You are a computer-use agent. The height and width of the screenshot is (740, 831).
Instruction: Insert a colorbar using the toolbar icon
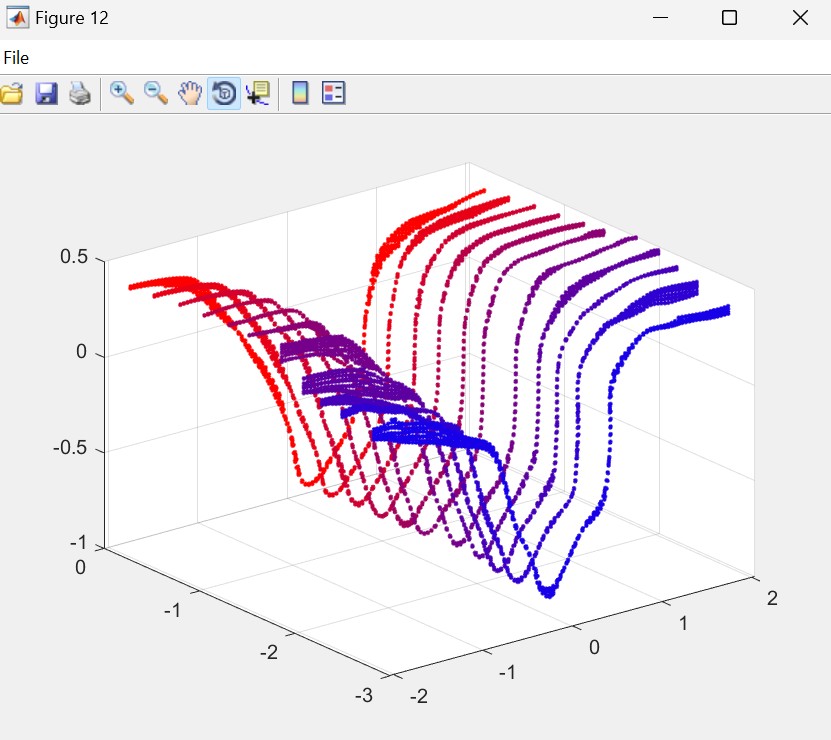(299, 94)
